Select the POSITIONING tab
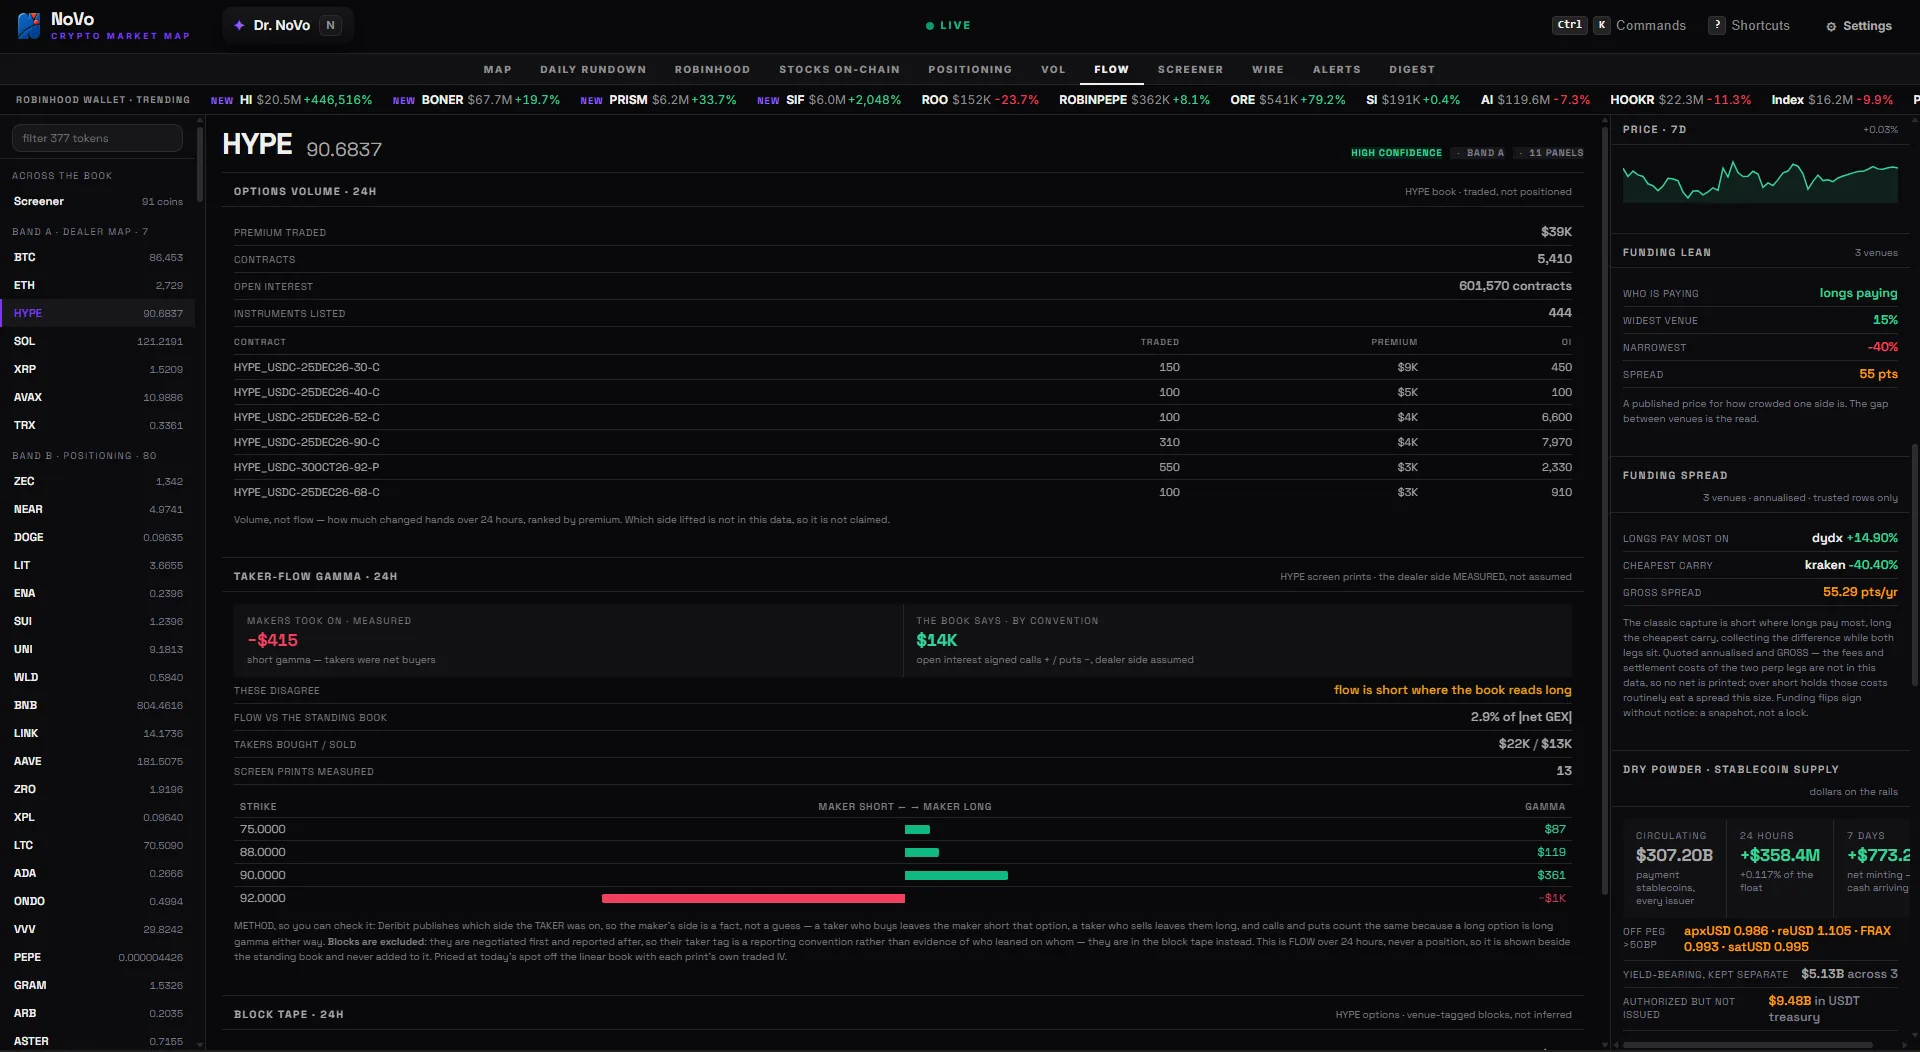This screenshot has height=1052, width=1920. (970, 69)
